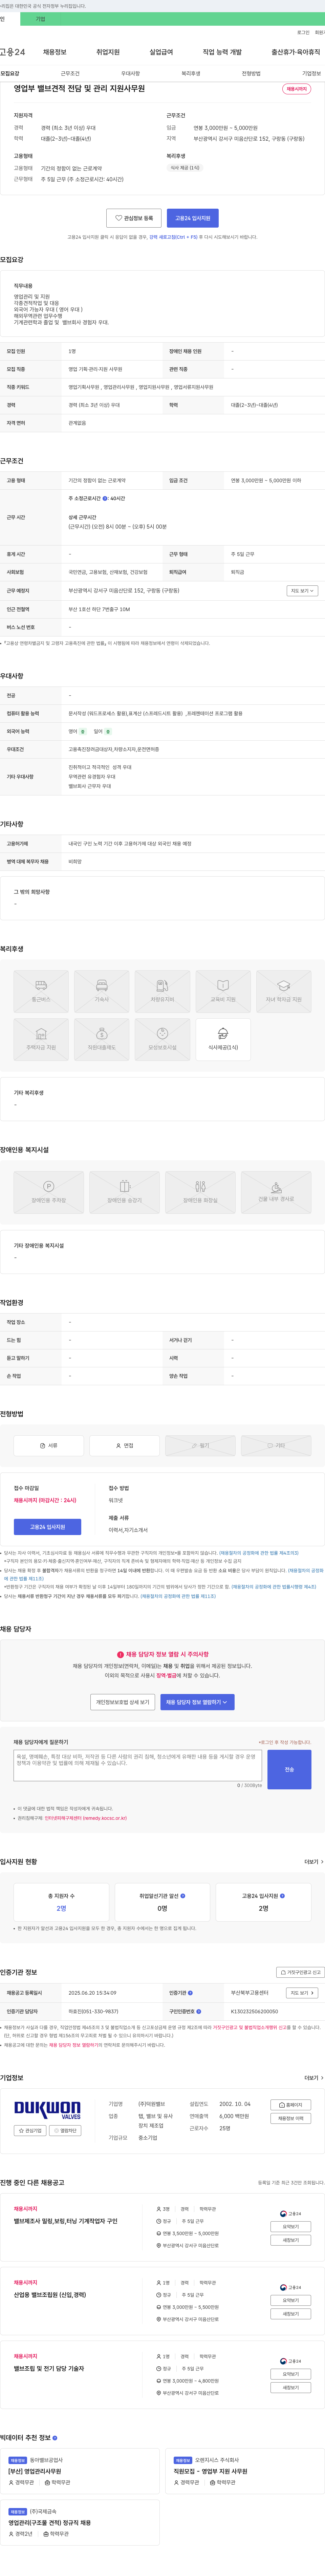Open the 산업용 밸브조립원 (신입,경력) posting
The image size is (325, 2576).
50,2295
